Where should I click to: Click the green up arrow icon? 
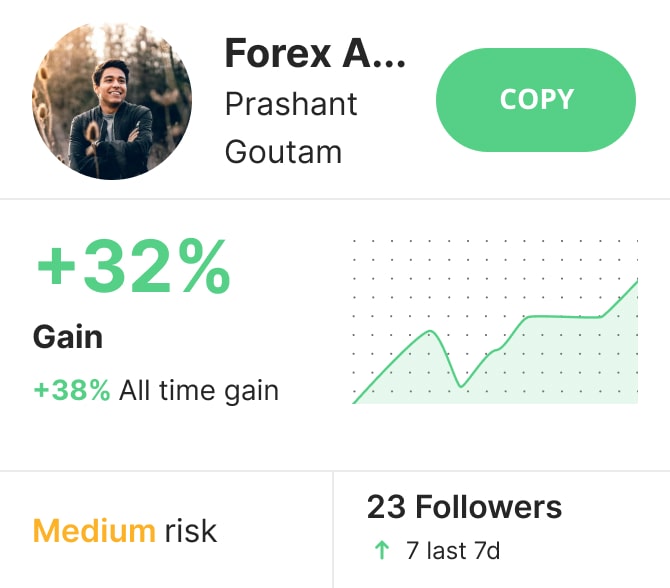pyautogui.click(x=379, y=550)
